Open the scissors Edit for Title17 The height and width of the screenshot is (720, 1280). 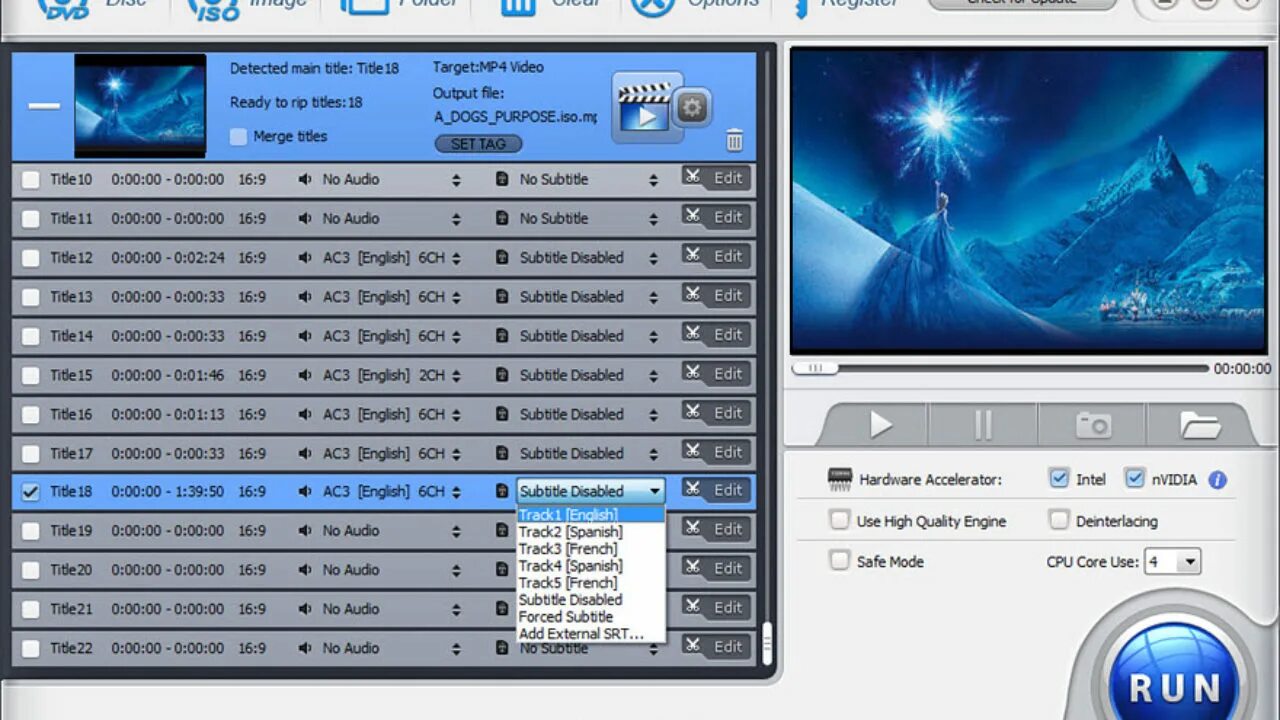coord(715,452)
